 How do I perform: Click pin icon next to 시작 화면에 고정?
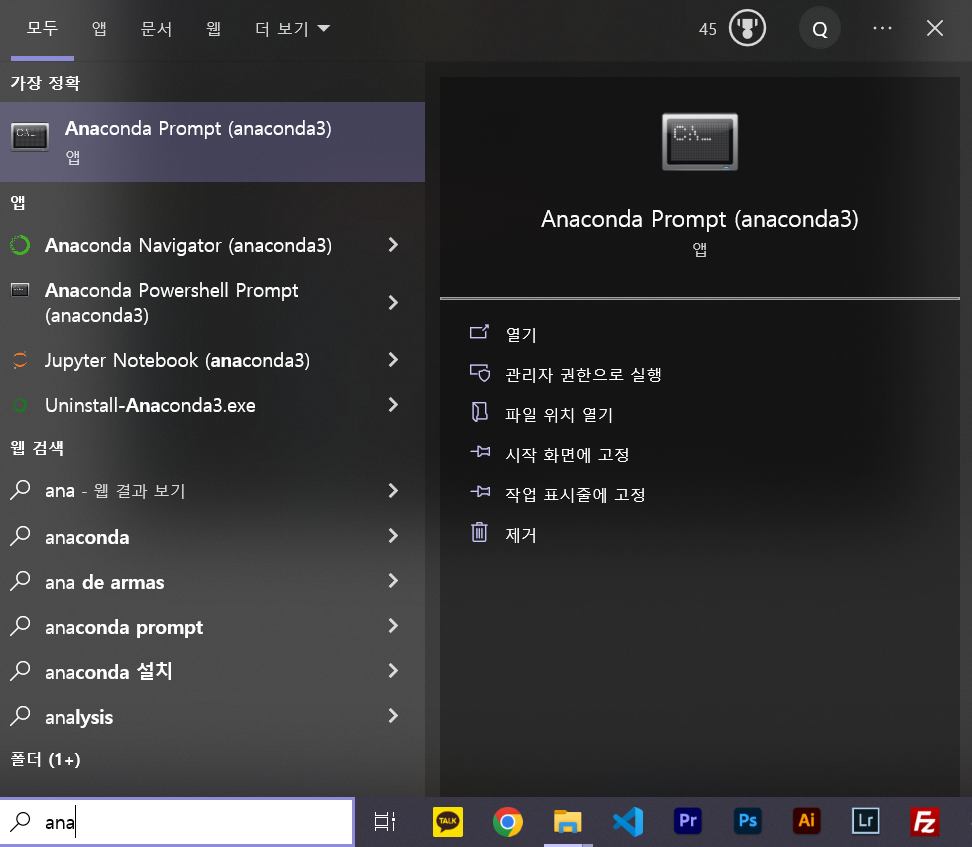pos(479,452)
